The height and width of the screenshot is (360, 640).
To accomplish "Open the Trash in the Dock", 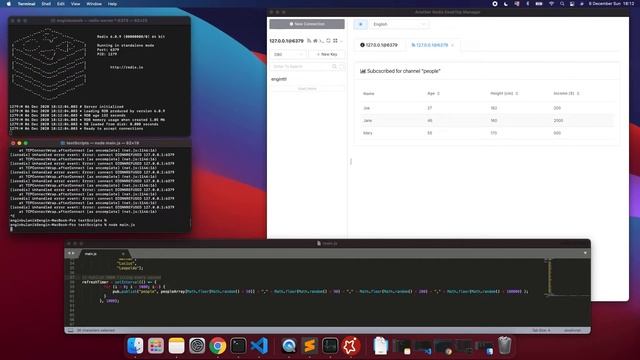I will 504,346.
